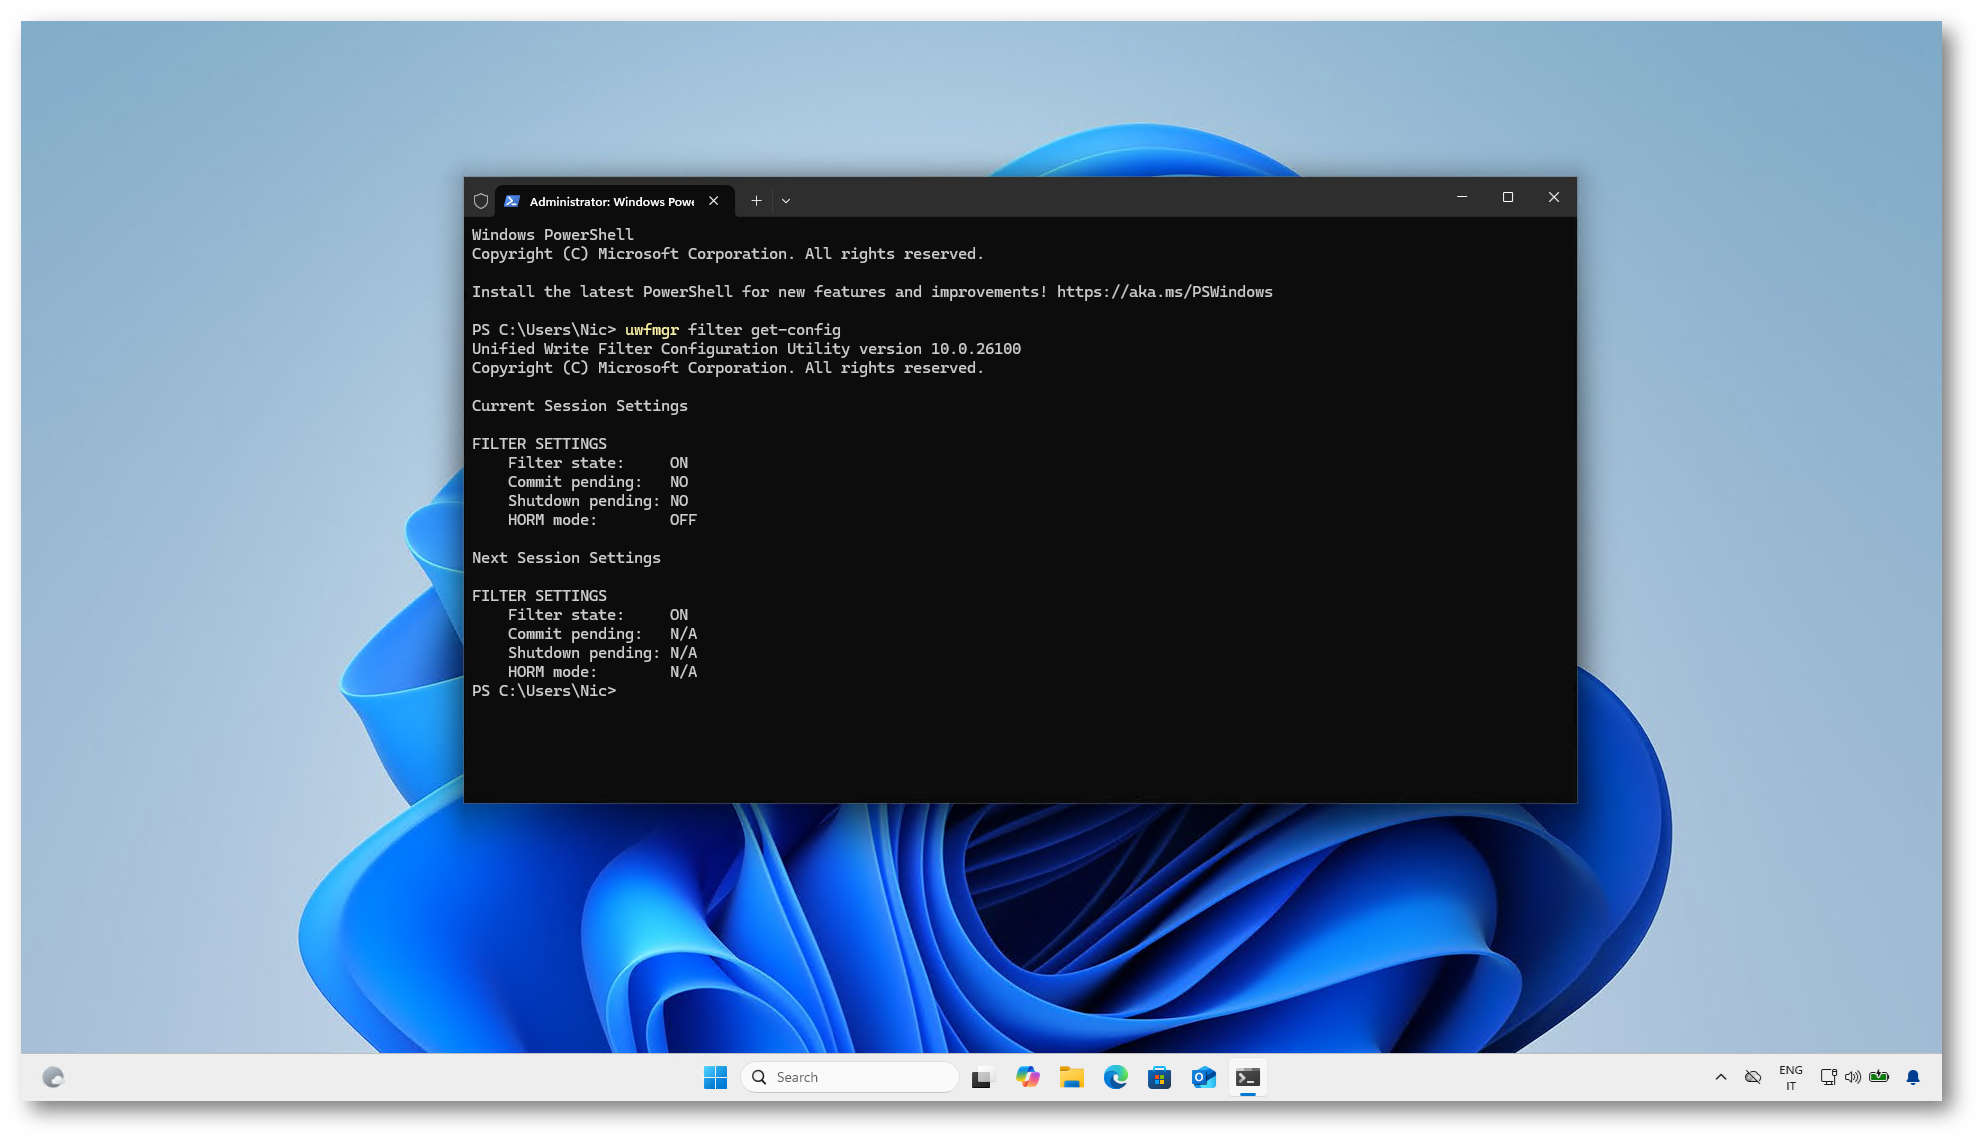This screenshot has height=1143, width=1984.
Task: Open Microsoft Store from the taskbar
Action: point(1160,1077)
